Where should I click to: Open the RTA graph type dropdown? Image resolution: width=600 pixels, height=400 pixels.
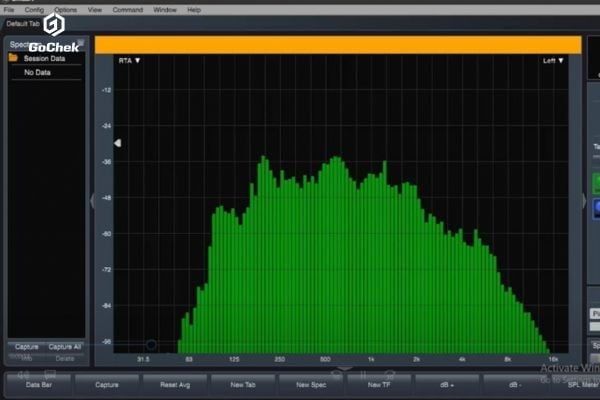coord(129,60)
